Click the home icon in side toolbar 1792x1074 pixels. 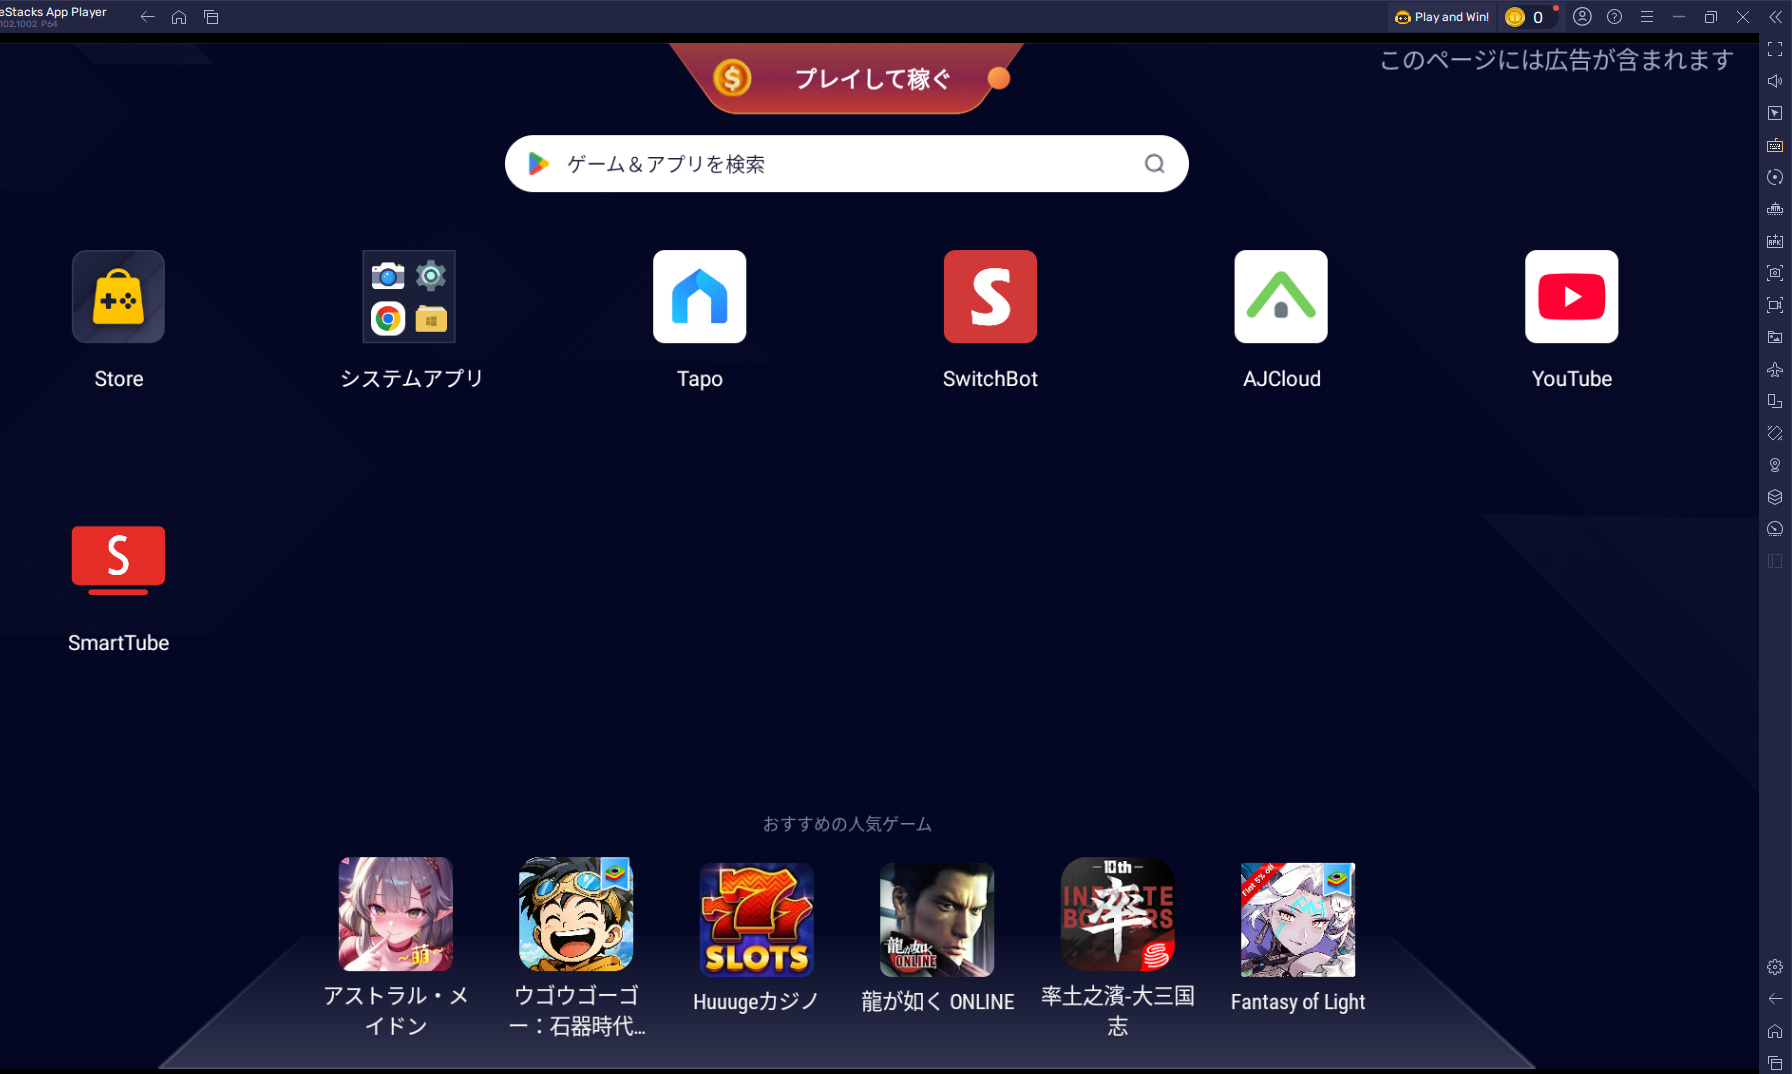pos(1775,1031)
